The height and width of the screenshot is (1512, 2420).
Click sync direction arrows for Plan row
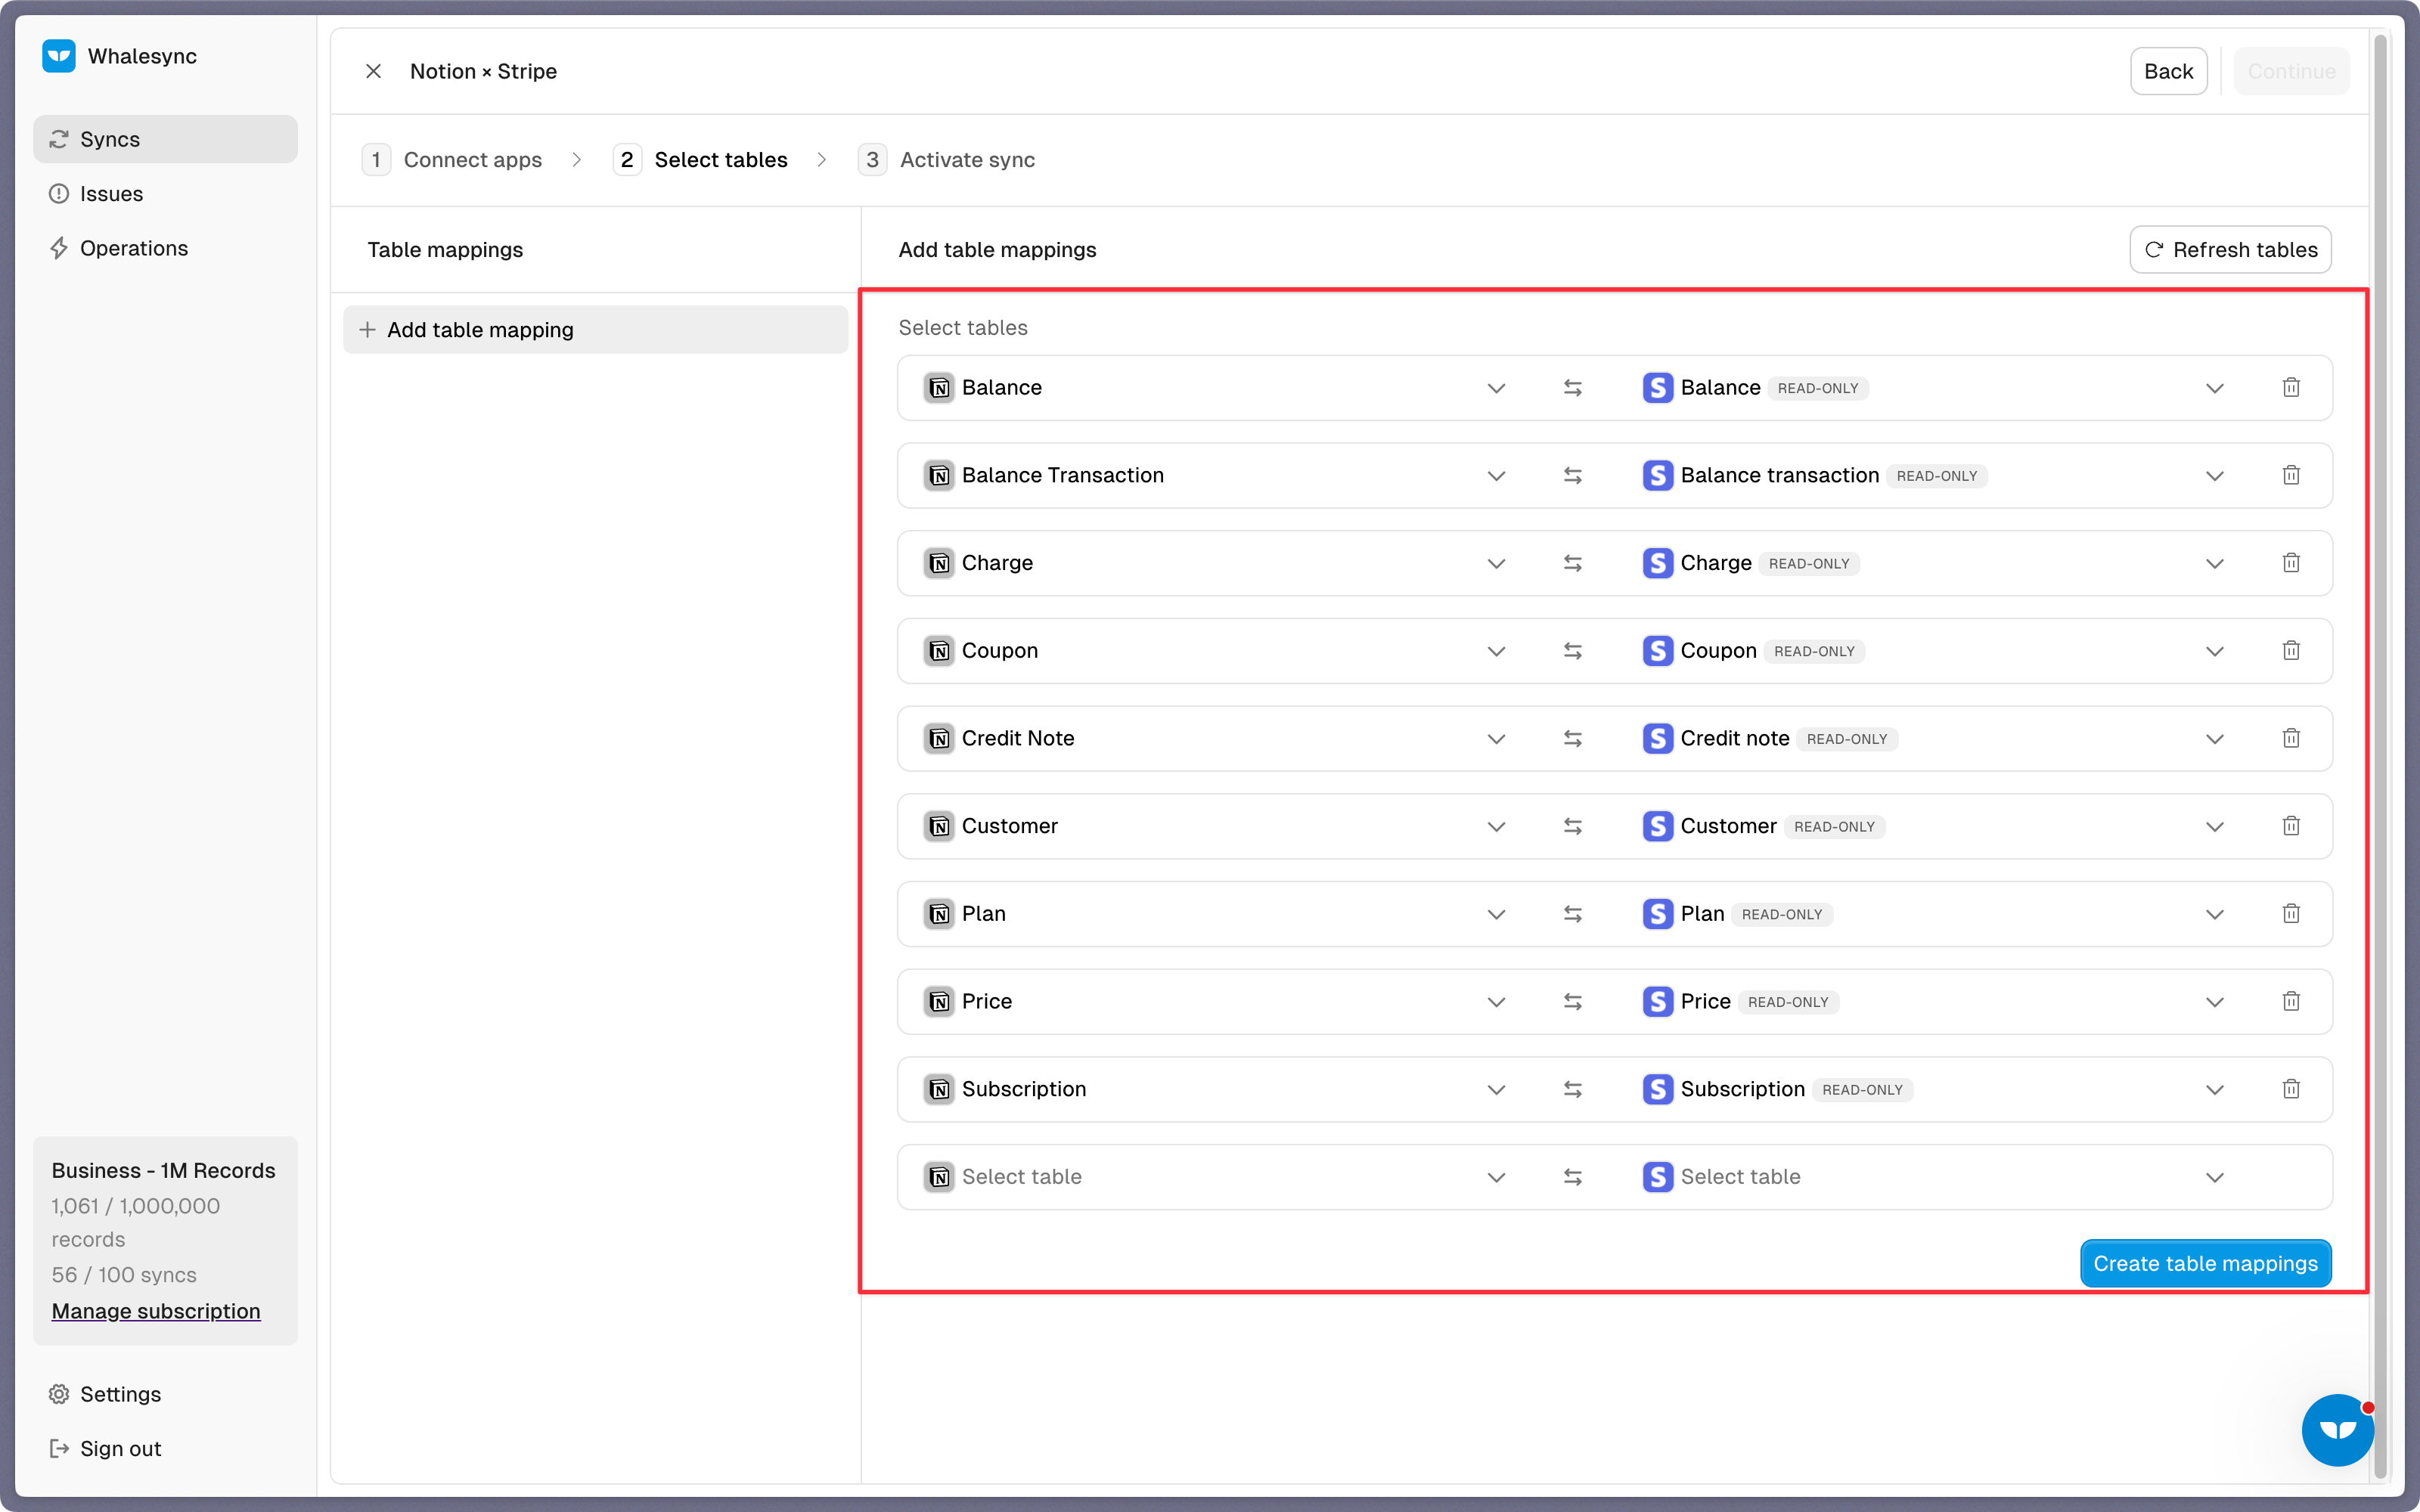point(1573,914)
